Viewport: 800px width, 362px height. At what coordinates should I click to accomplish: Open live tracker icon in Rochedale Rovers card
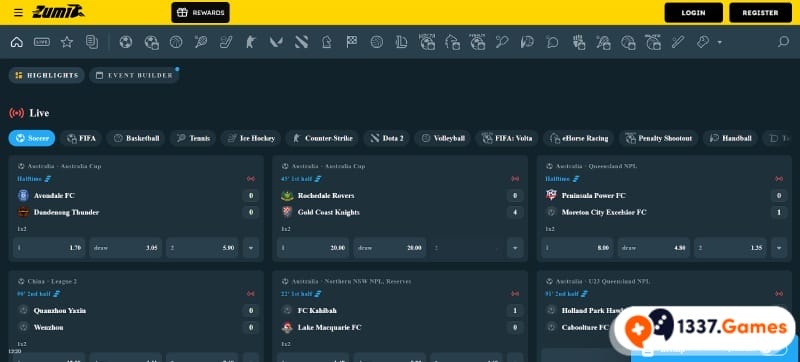[515, 179]
